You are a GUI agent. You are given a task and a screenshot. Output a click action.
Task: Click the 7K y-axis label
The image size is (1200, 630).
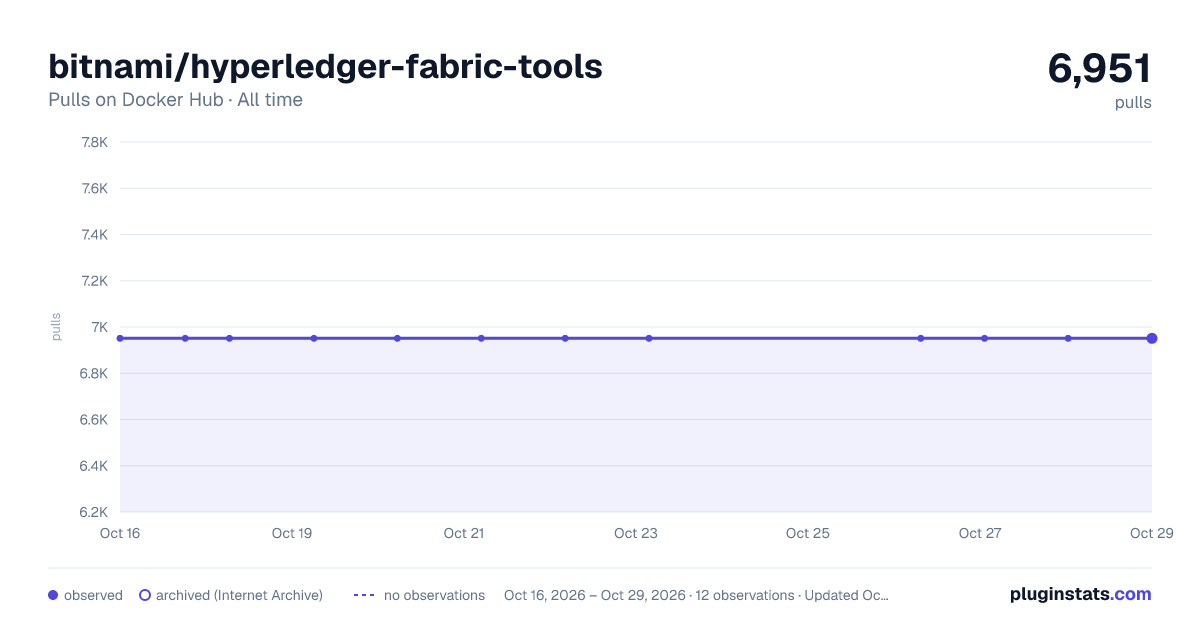coord(99,327)
